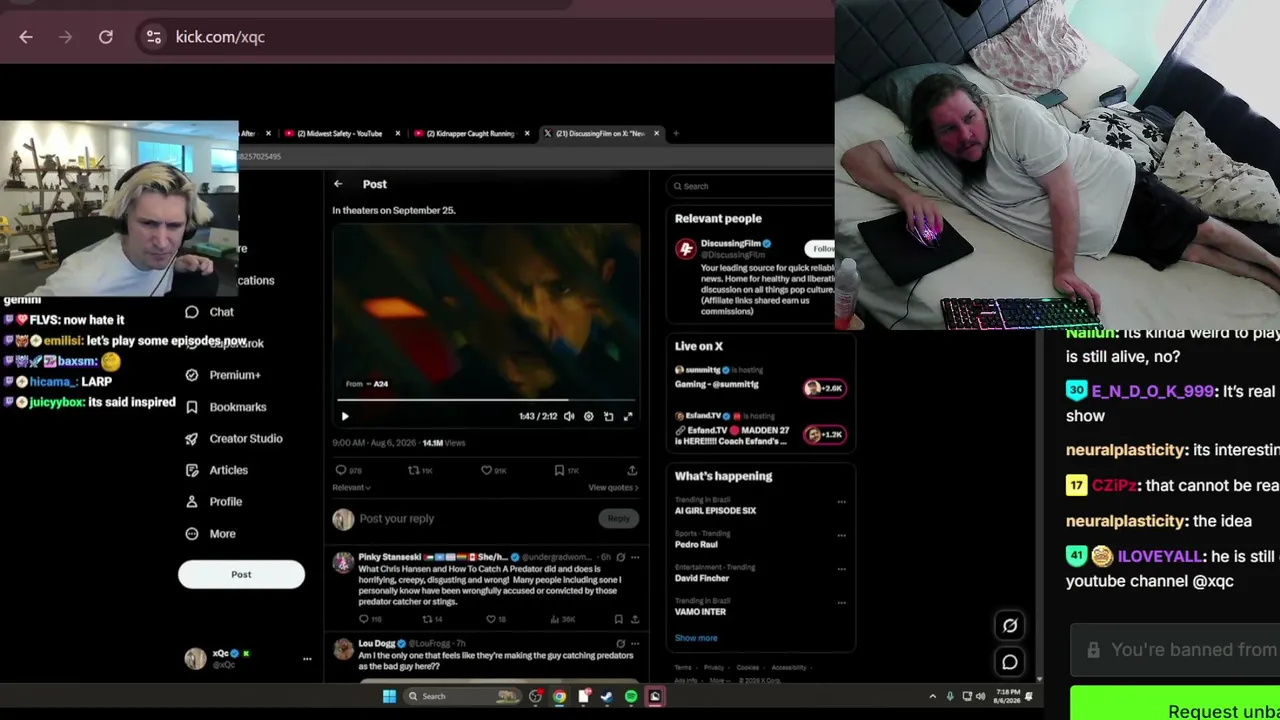The height and width of the screenshot is (720, 1280).
Task: Share the main post
Action: coord(632,470)
